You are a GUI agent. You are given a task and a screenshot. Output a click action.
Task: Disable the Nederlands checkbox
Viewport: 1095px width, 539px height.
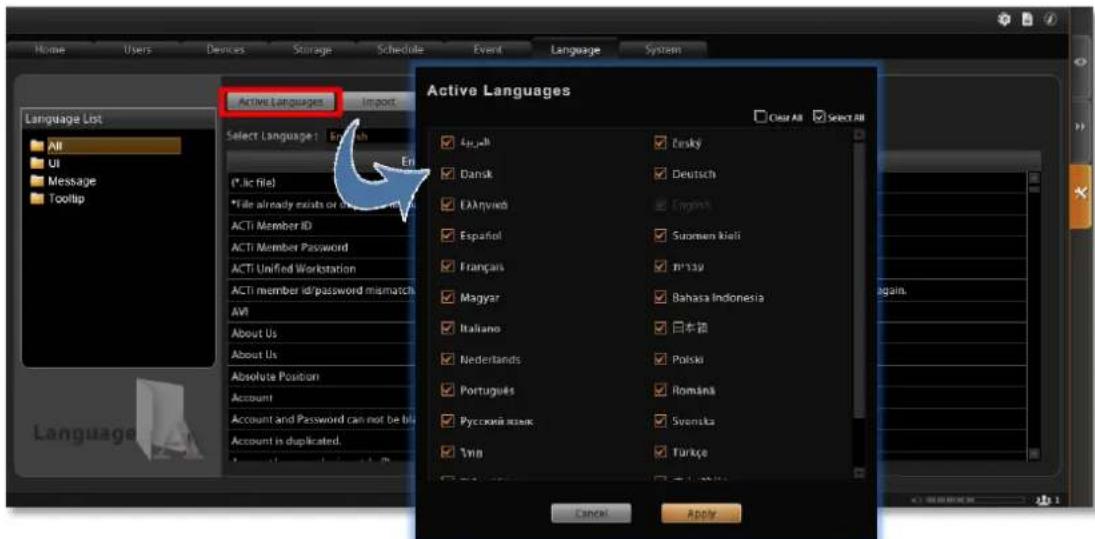pyautogui.click(x=449, y=360)
